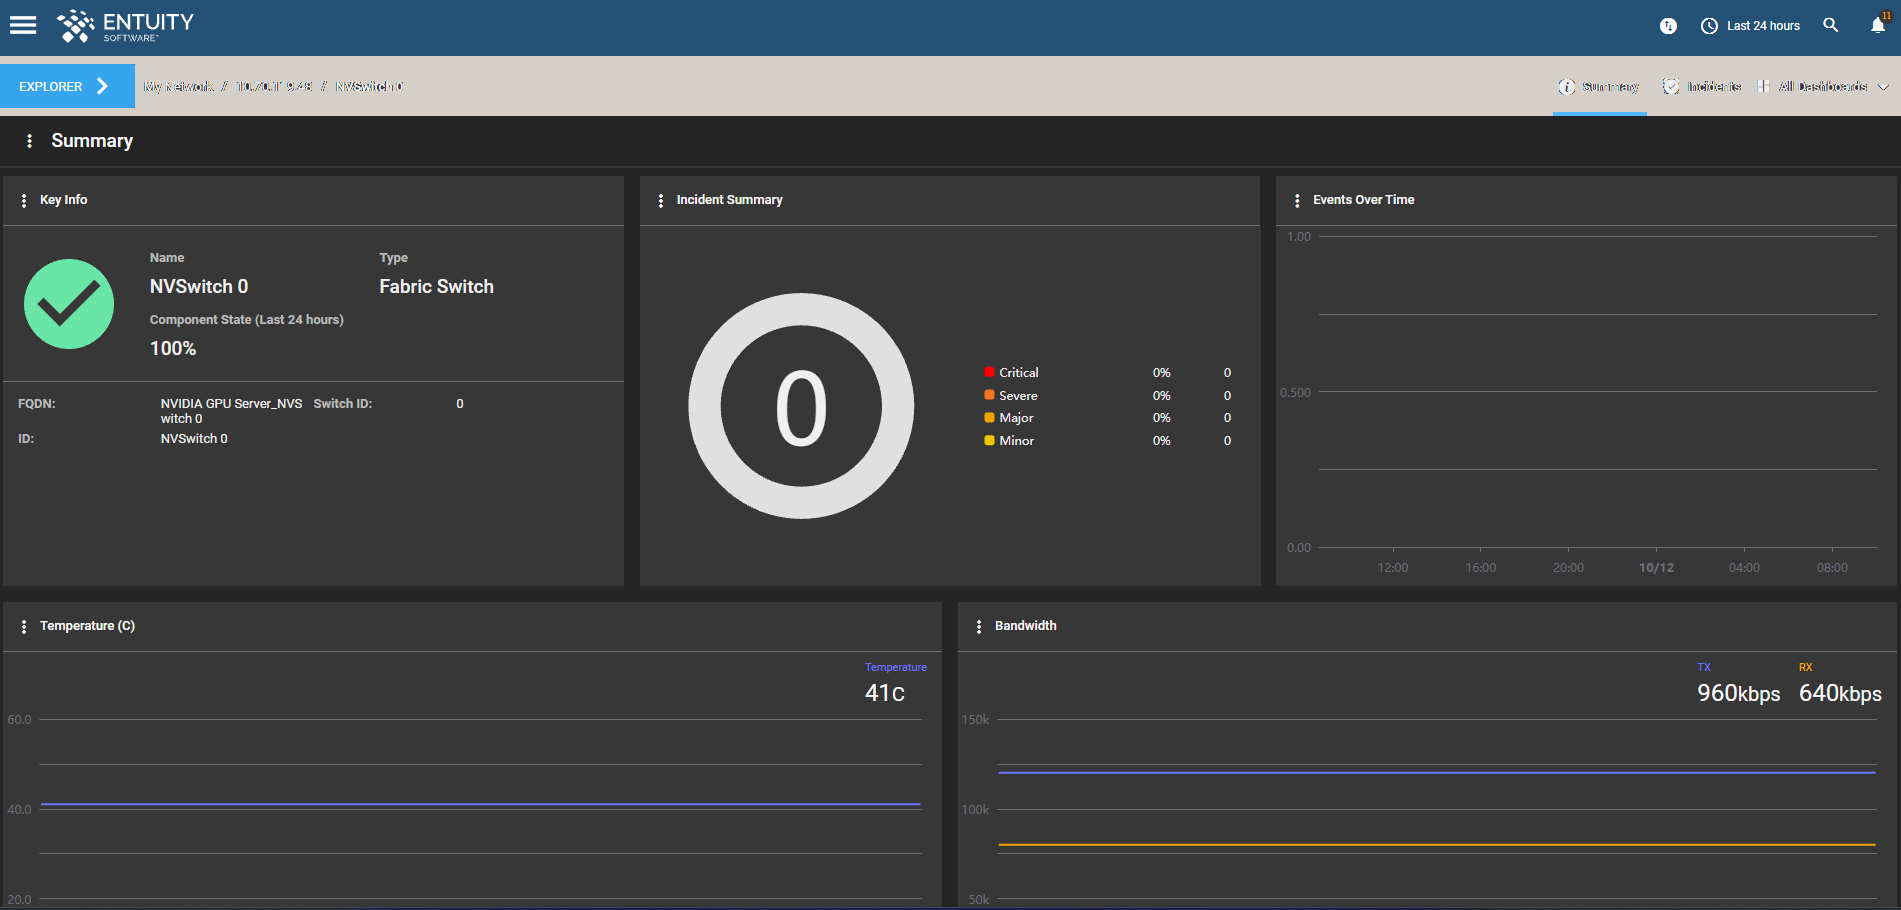
Task: Click the Entuity Software logo
Action: (x=125, y=26)
